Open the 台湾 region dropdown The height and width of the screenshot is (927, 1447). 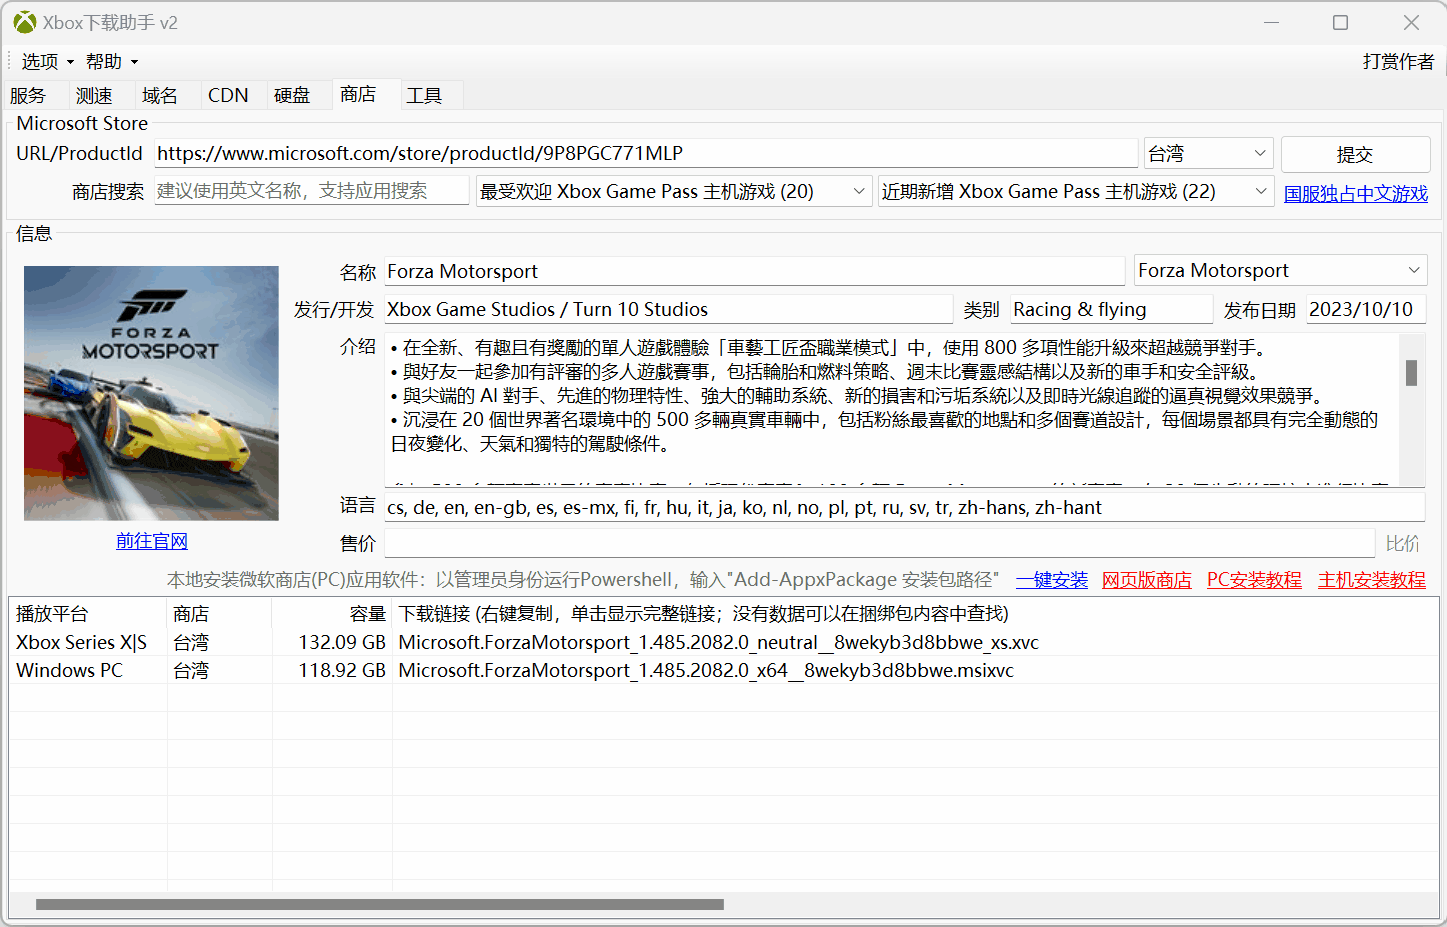[x=1207, y=153]
